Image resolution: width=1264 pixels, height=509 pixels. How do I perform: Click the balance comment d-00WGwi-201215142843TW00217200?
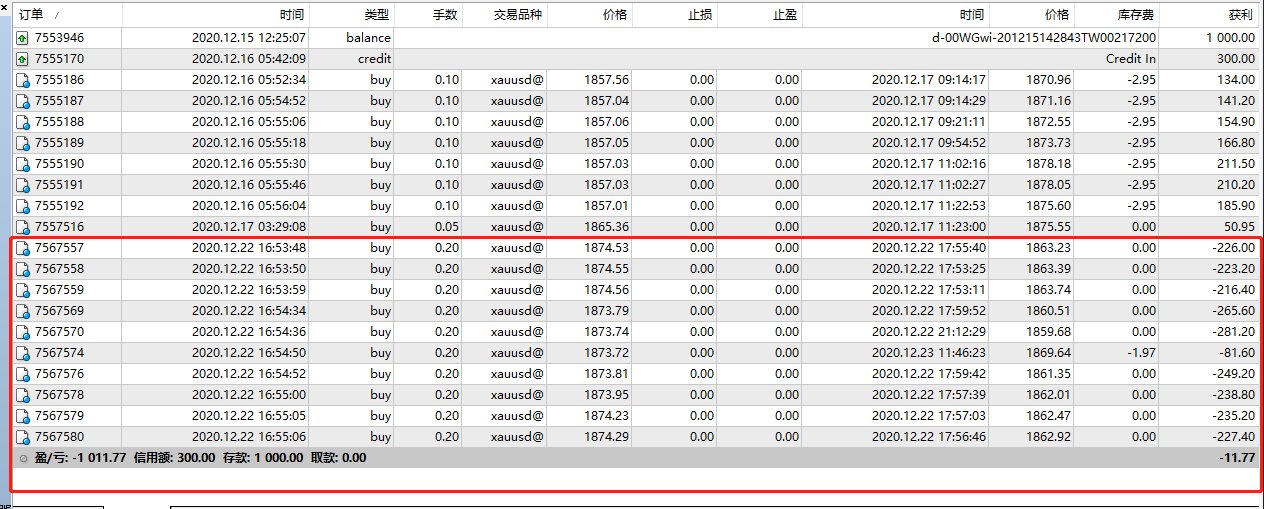pos(1043,38)
